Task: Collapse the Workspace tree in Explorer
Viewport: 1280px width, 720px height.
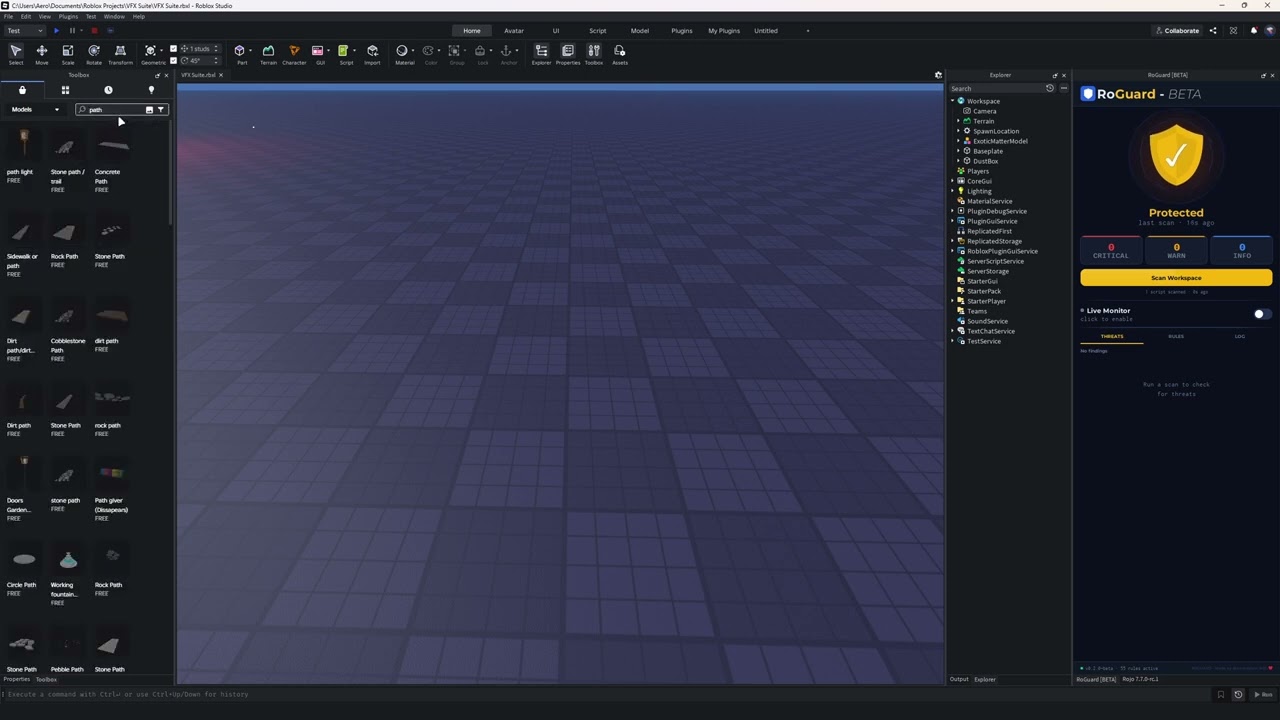Action: point(953,101)
